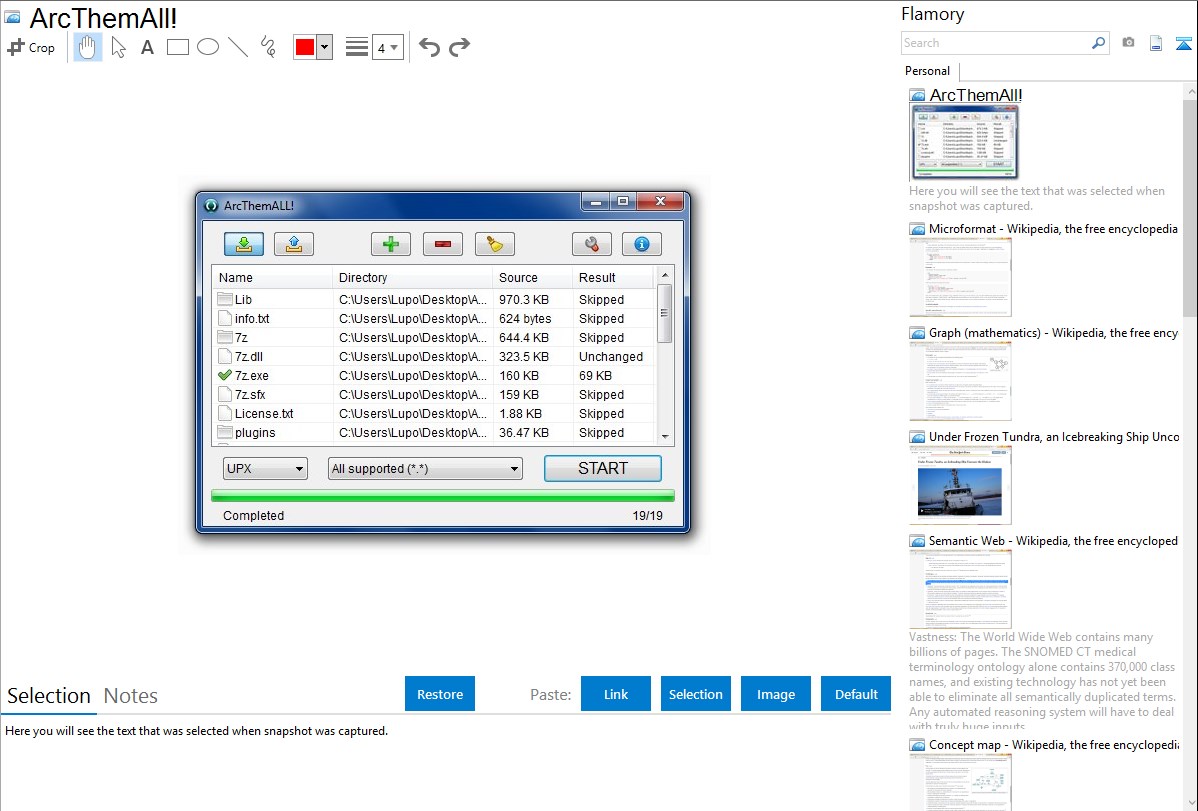Click the page document icon in Flamory
This screenshot has width=1198, height=811.
coord(1156,43)
